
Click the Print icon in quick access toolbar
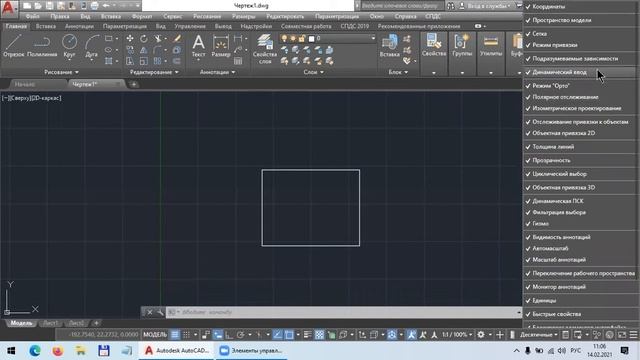(x=94, y=6)
